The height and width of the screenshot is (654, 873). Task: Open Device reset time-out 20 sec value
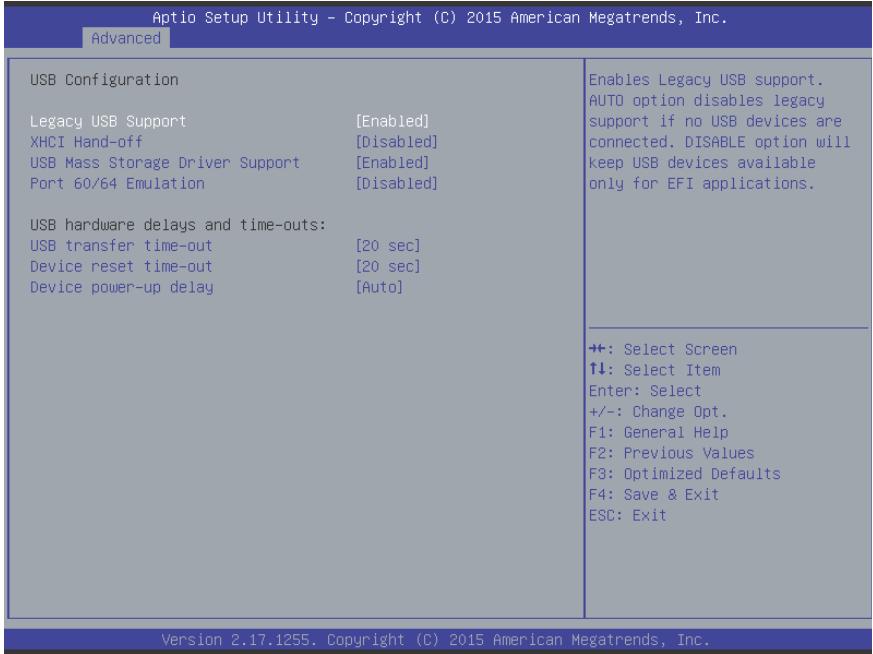pos(388,266)
